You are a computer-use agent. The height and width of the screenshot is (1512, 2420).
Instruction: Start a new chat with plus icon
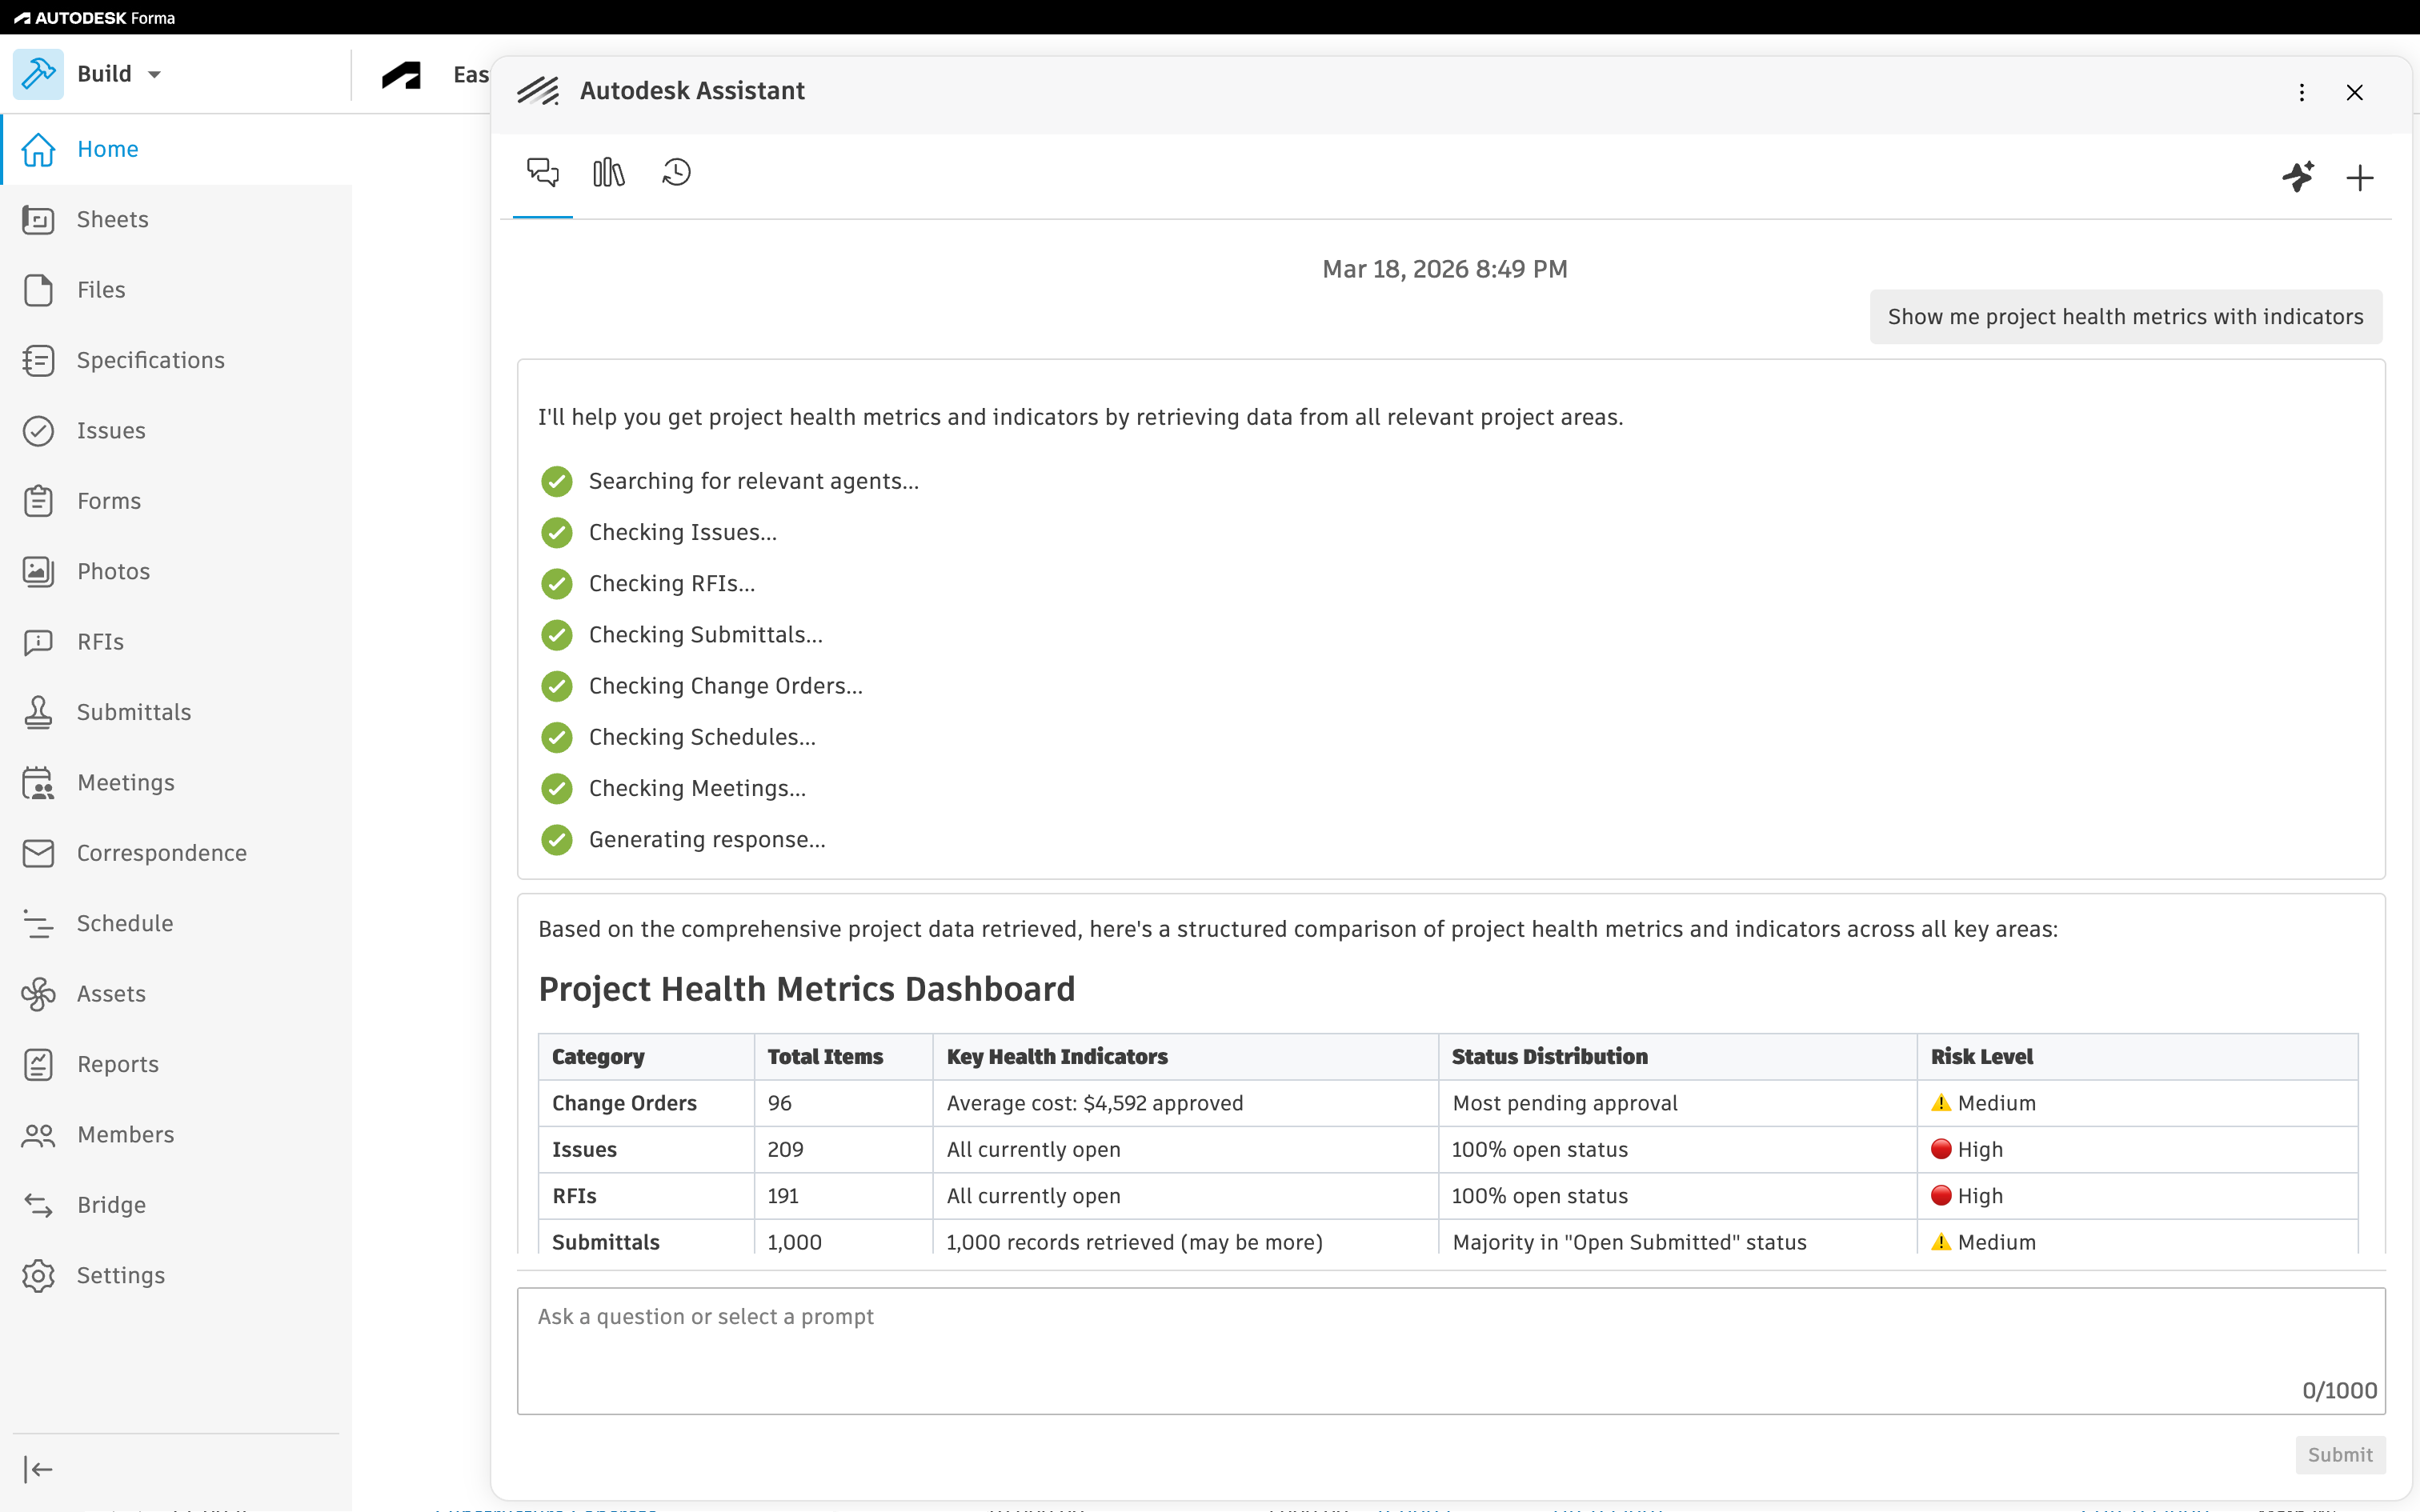click(2360, 178)
